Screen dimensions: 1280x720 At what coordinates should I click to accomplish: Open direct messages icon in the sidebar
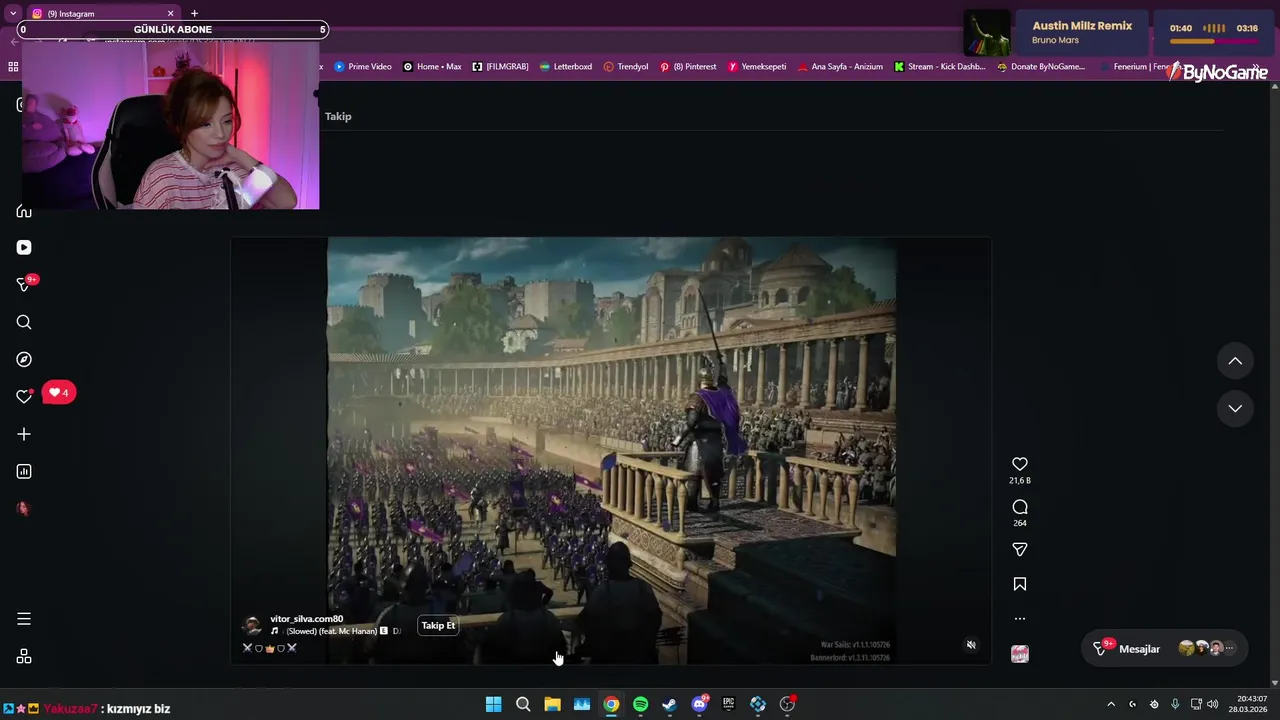click(24, 285)
